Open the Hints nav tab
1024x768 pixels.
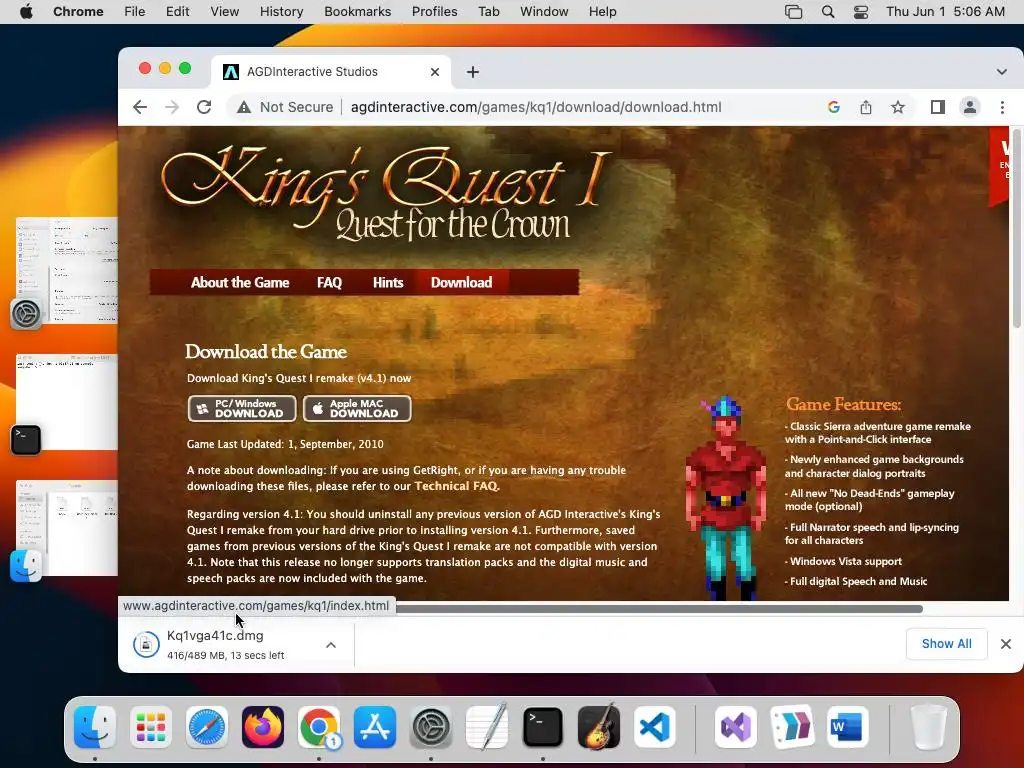[388, 283]
